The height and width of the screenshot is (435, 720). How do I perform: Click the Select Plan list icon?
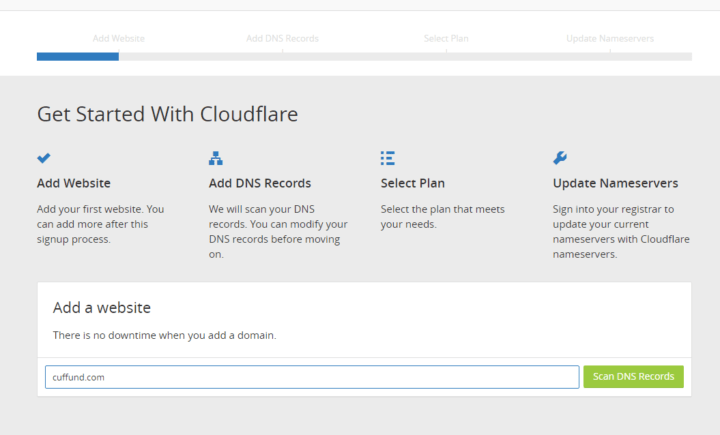click(x=388, y=158)
